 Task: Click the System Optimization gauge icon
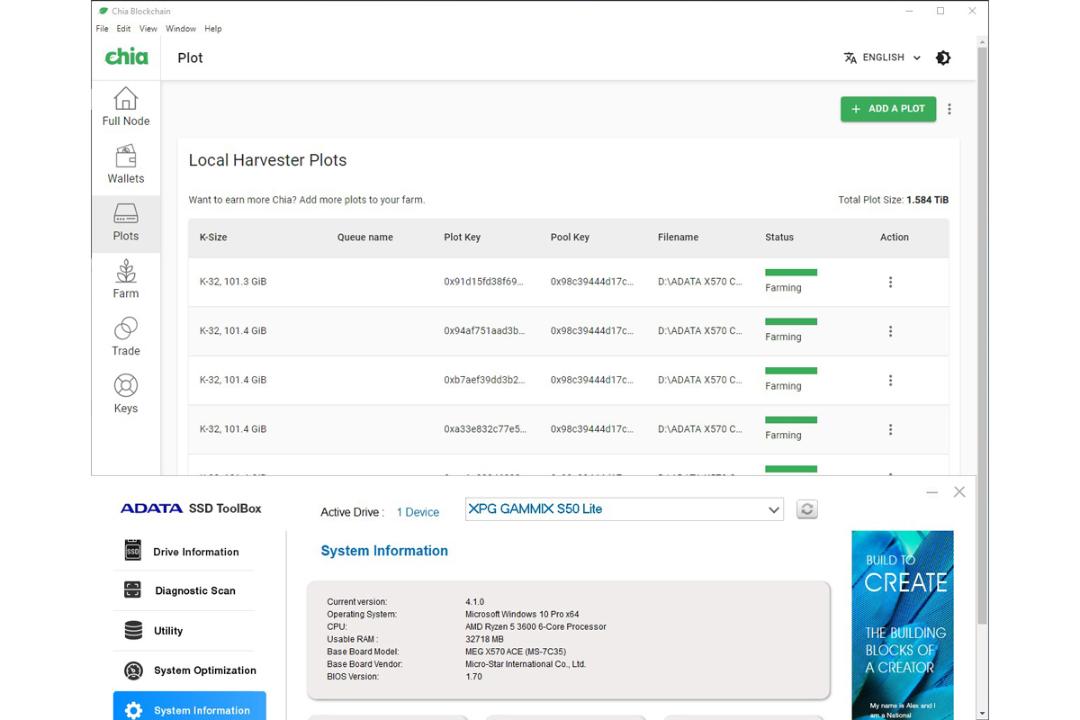coord(133,670)
